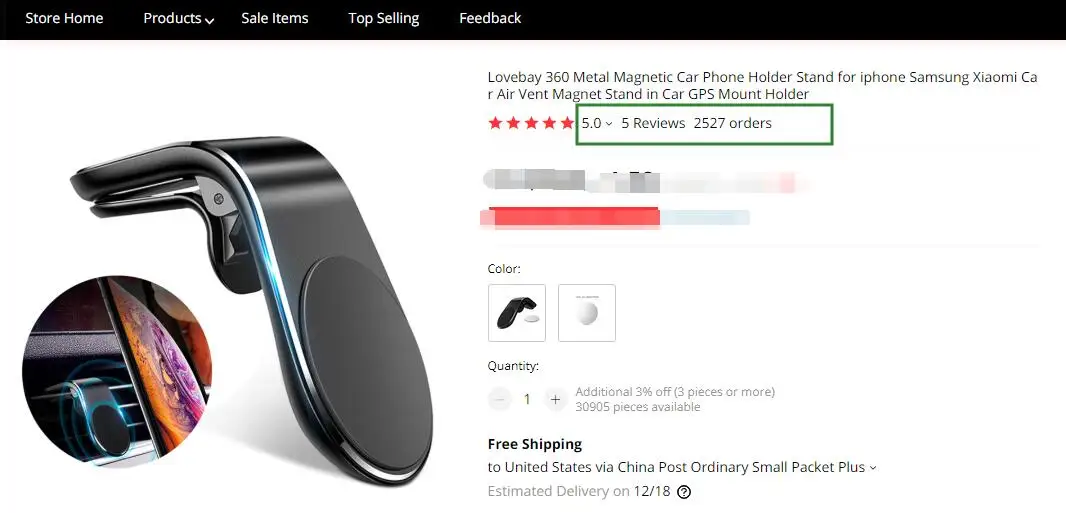The image size is (1066, 513).
Task: View the store Feedback page
Action: (490, 18)
